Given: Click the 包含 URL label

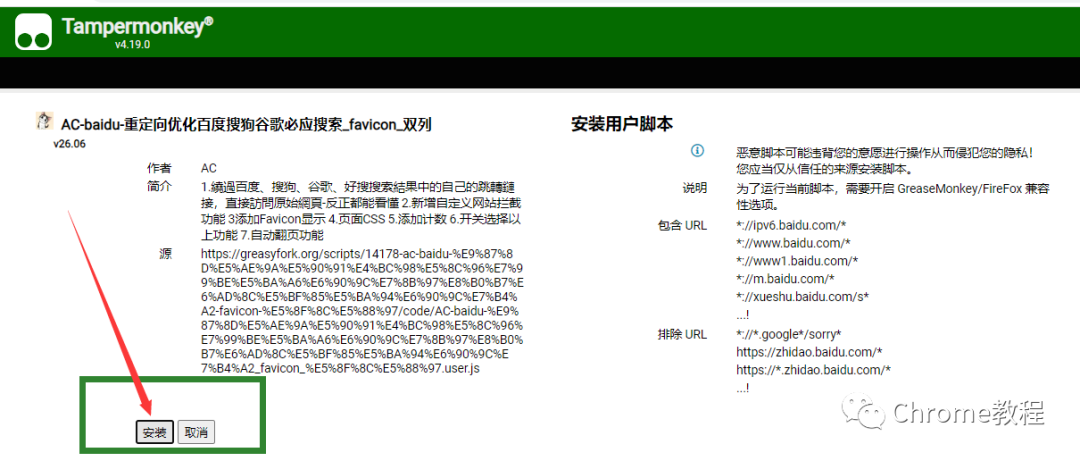Looking at the screenshot, I should click(x=683, y=225).
